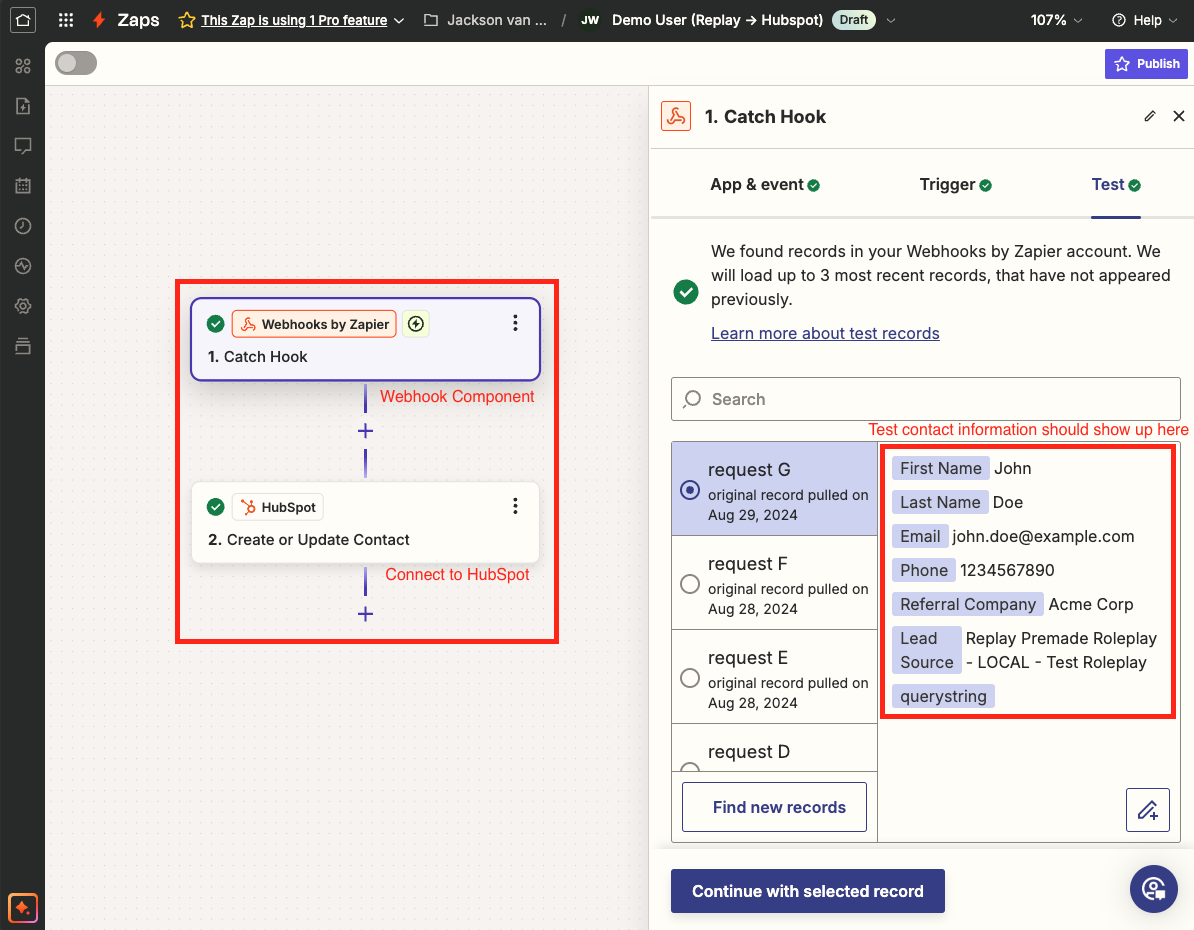The height and width of the screenshot is (930, 1194).
Task: Open the AI sparkle assistant icon
Action: pyautogui.click(x=23, y=908)
